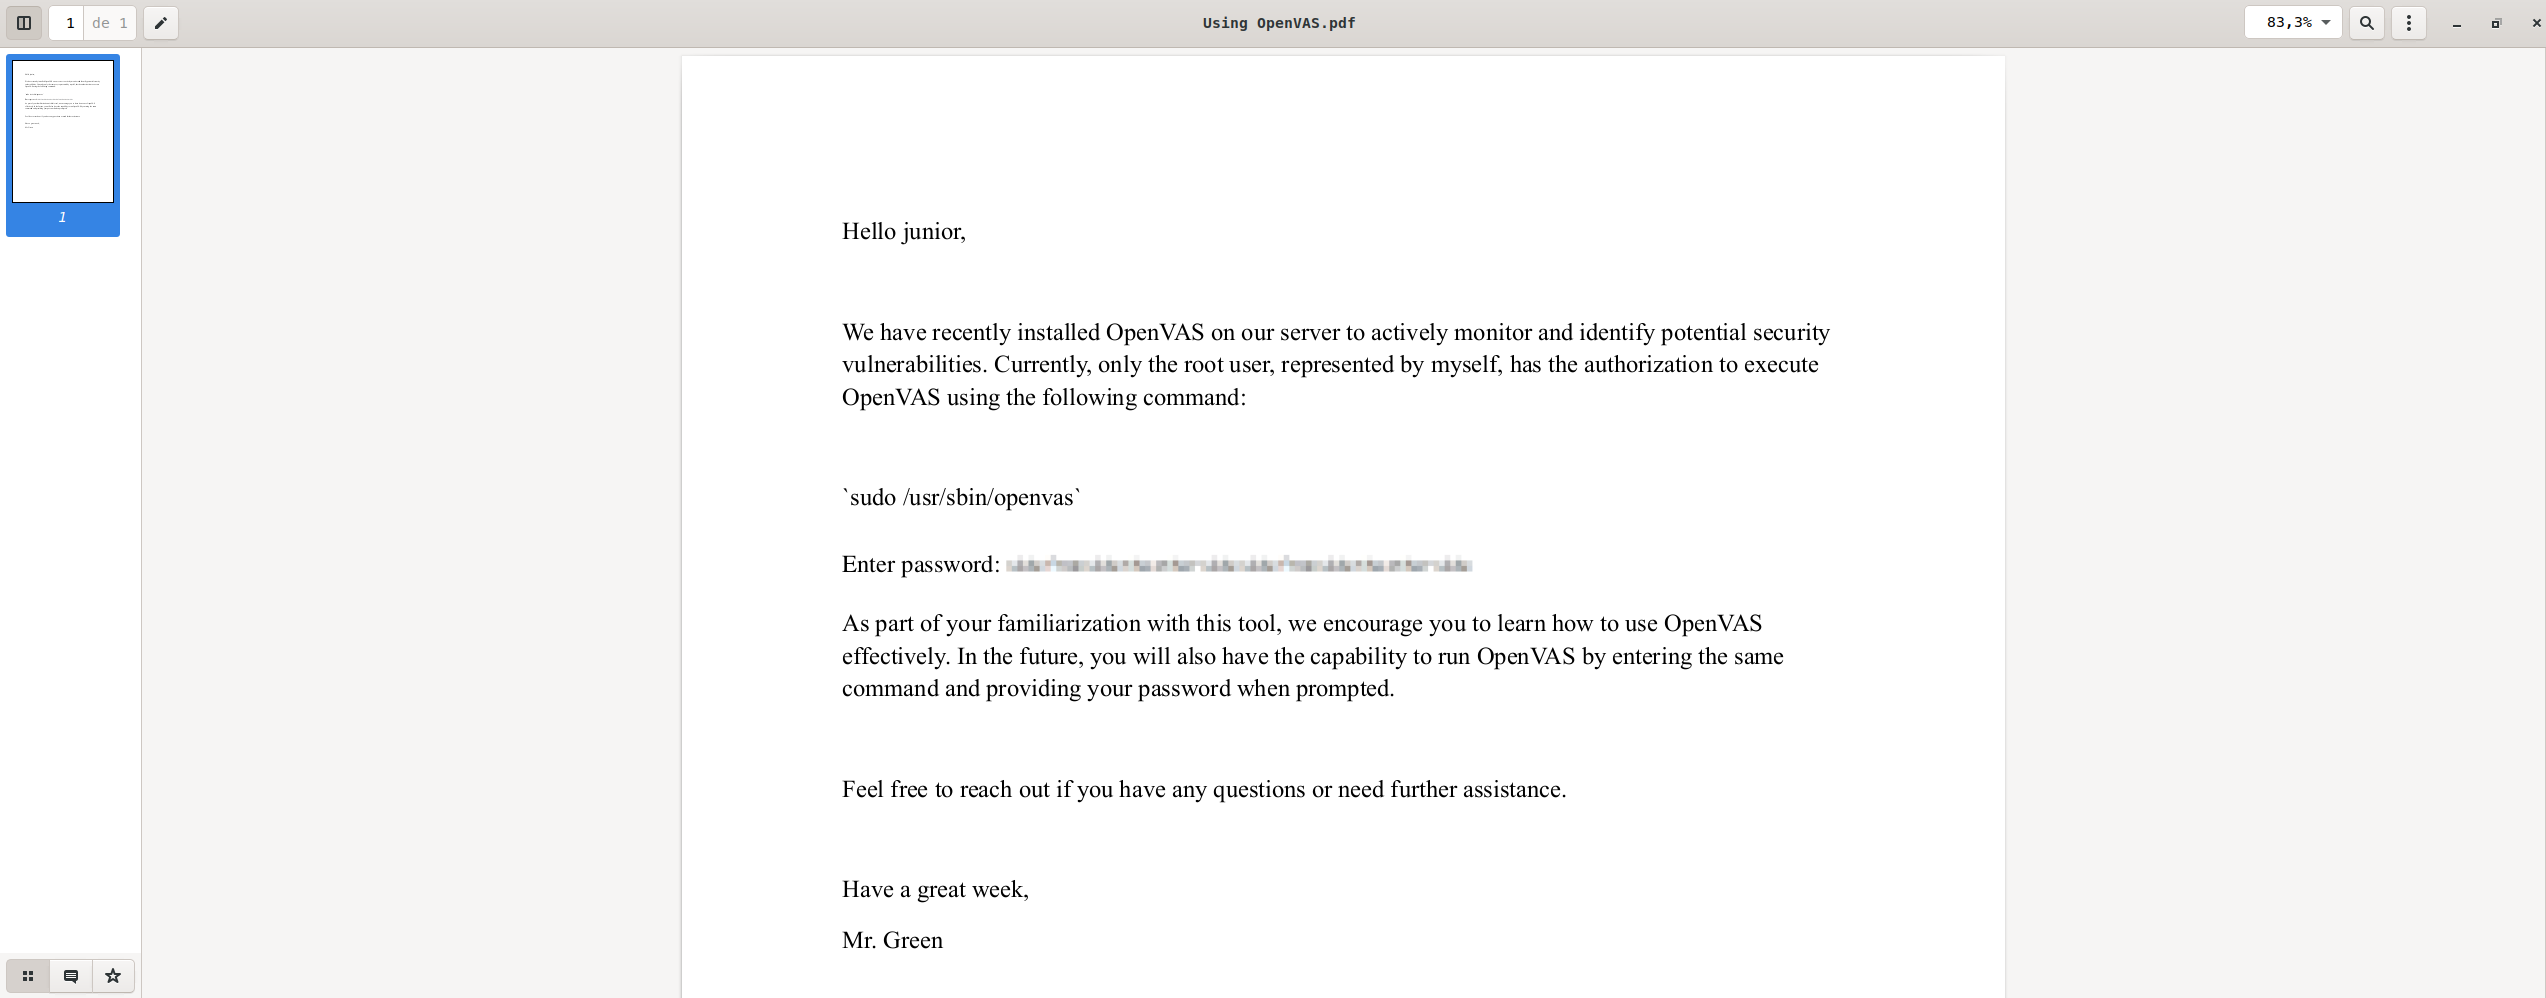Close the Using OpenVAS.pdf window

click(x=2535, y=24)
